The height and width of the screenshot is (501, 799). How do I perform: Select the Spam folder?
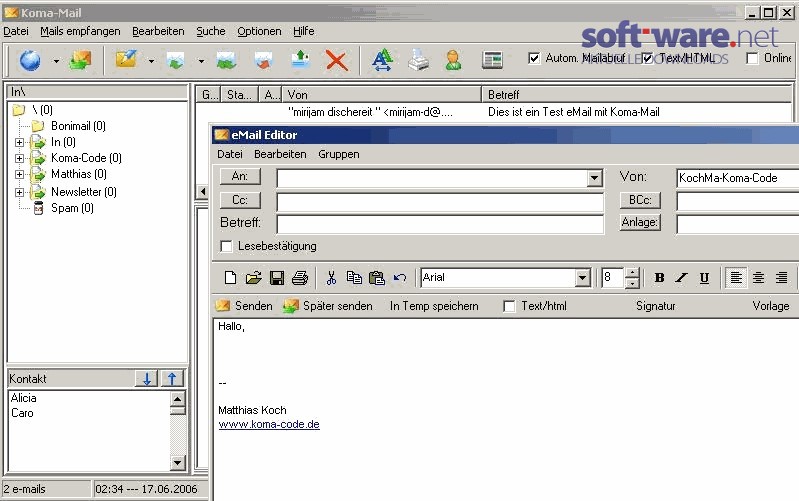[x=72, y=208]
